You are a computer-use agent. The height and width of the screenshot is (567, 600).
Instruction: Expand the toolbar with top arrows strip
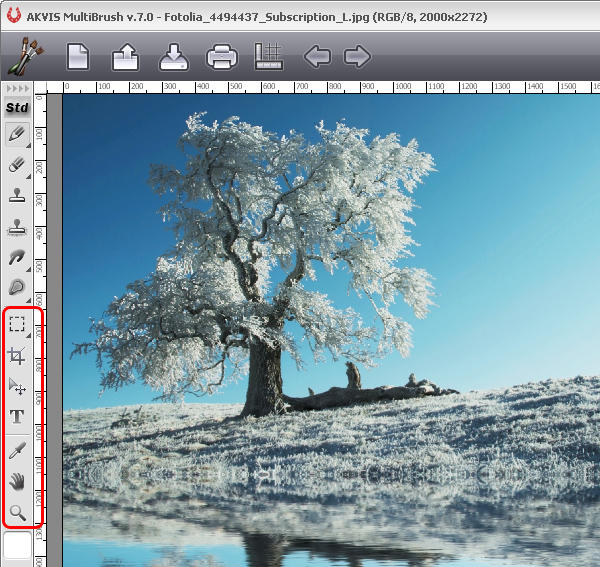click(18, 89)
